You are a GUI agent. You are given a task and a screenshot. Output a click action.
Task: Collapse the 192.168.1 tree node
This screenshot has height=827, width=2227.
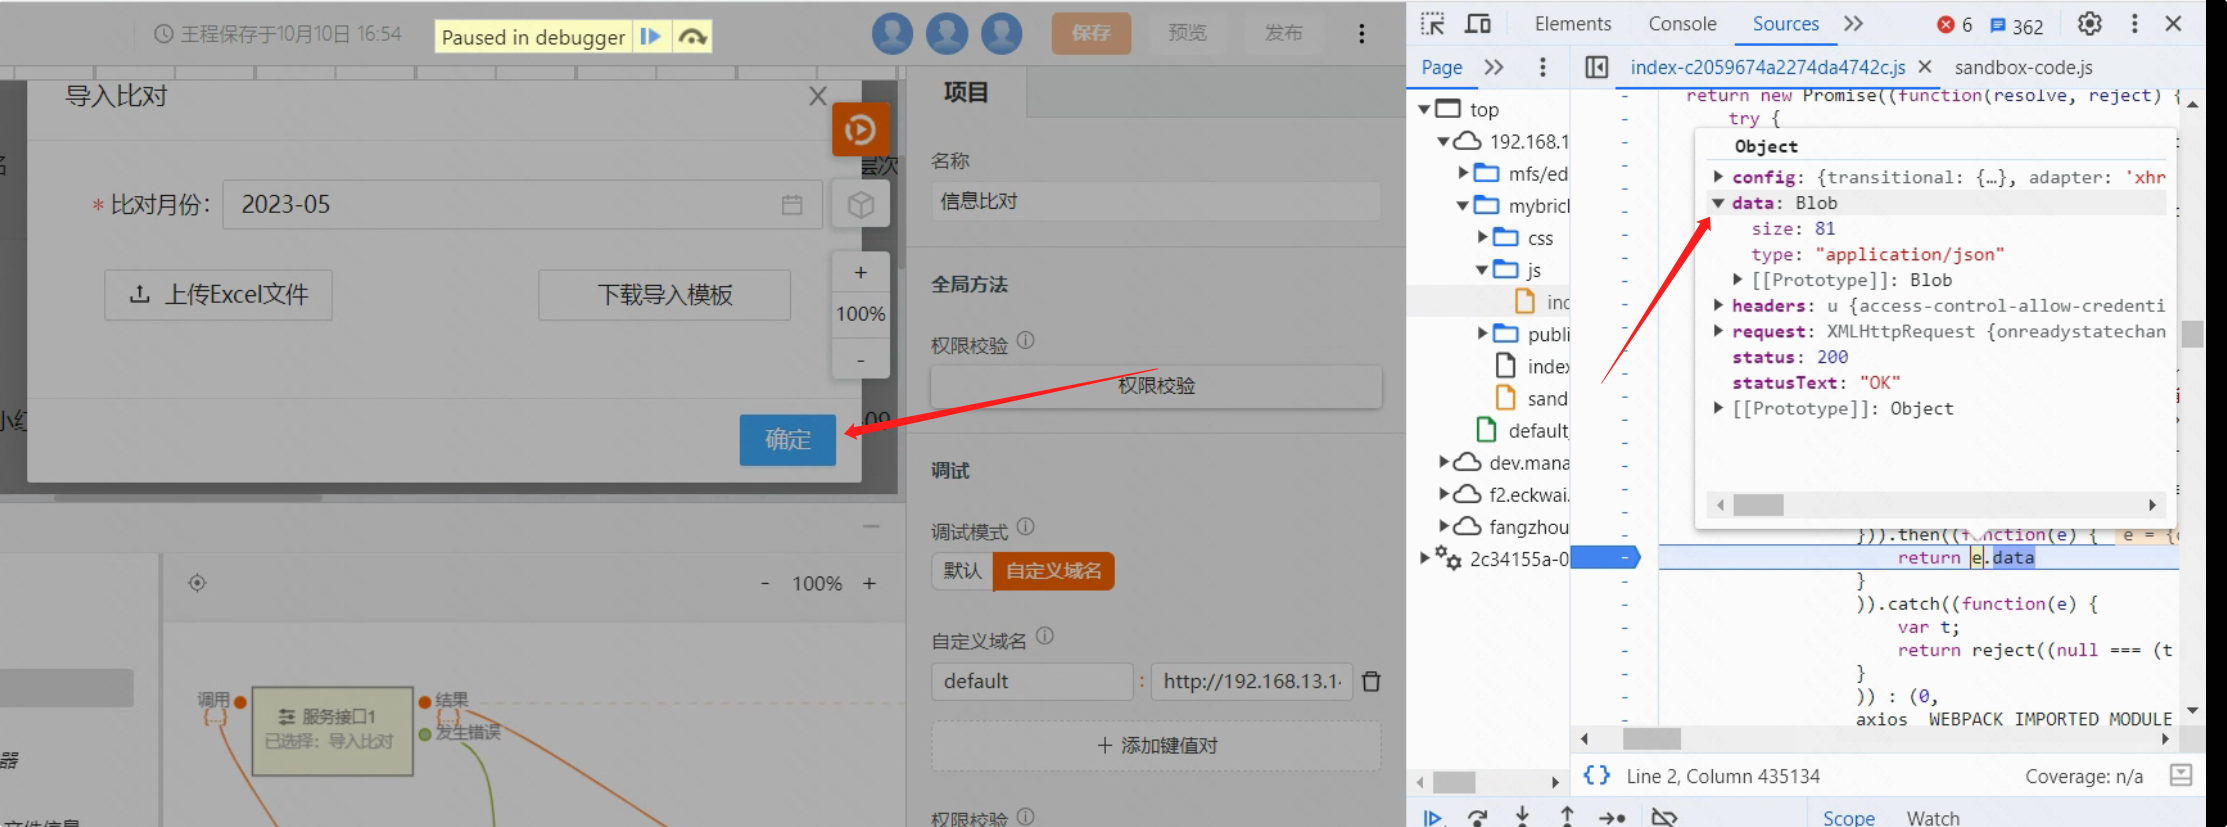1444,141
